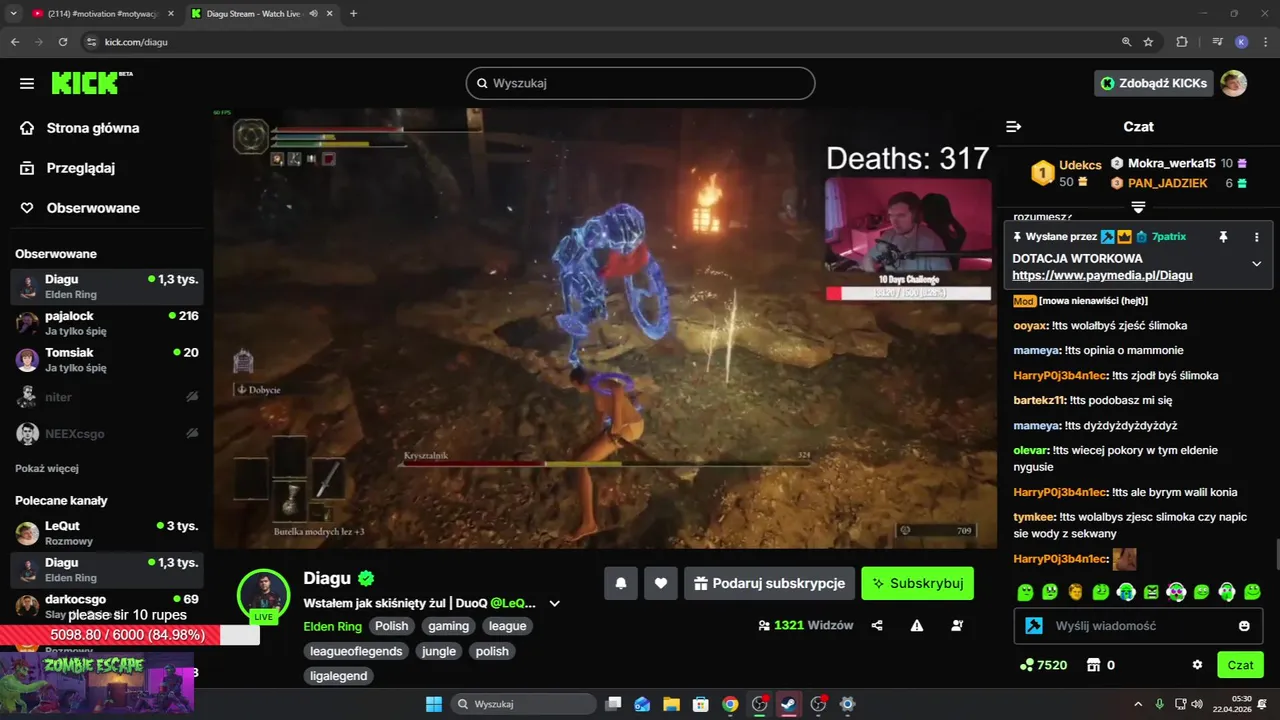Open the shop icon showing 0

(x=1094, y=665)
